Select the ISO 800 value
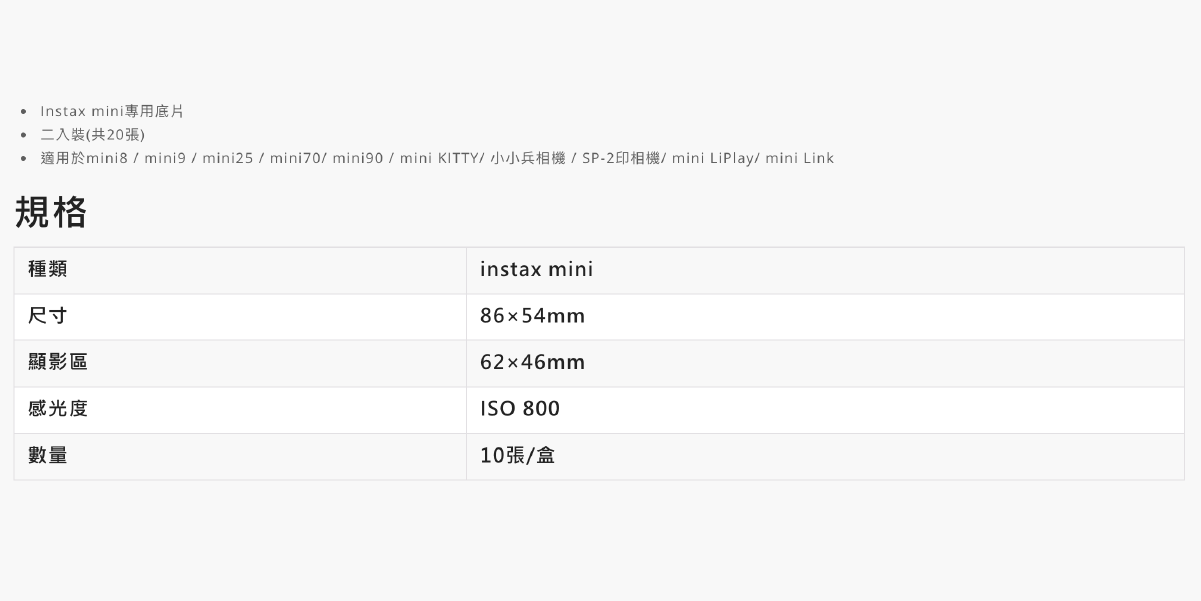This screenshot has height=601, width=1201. [520, 408]
